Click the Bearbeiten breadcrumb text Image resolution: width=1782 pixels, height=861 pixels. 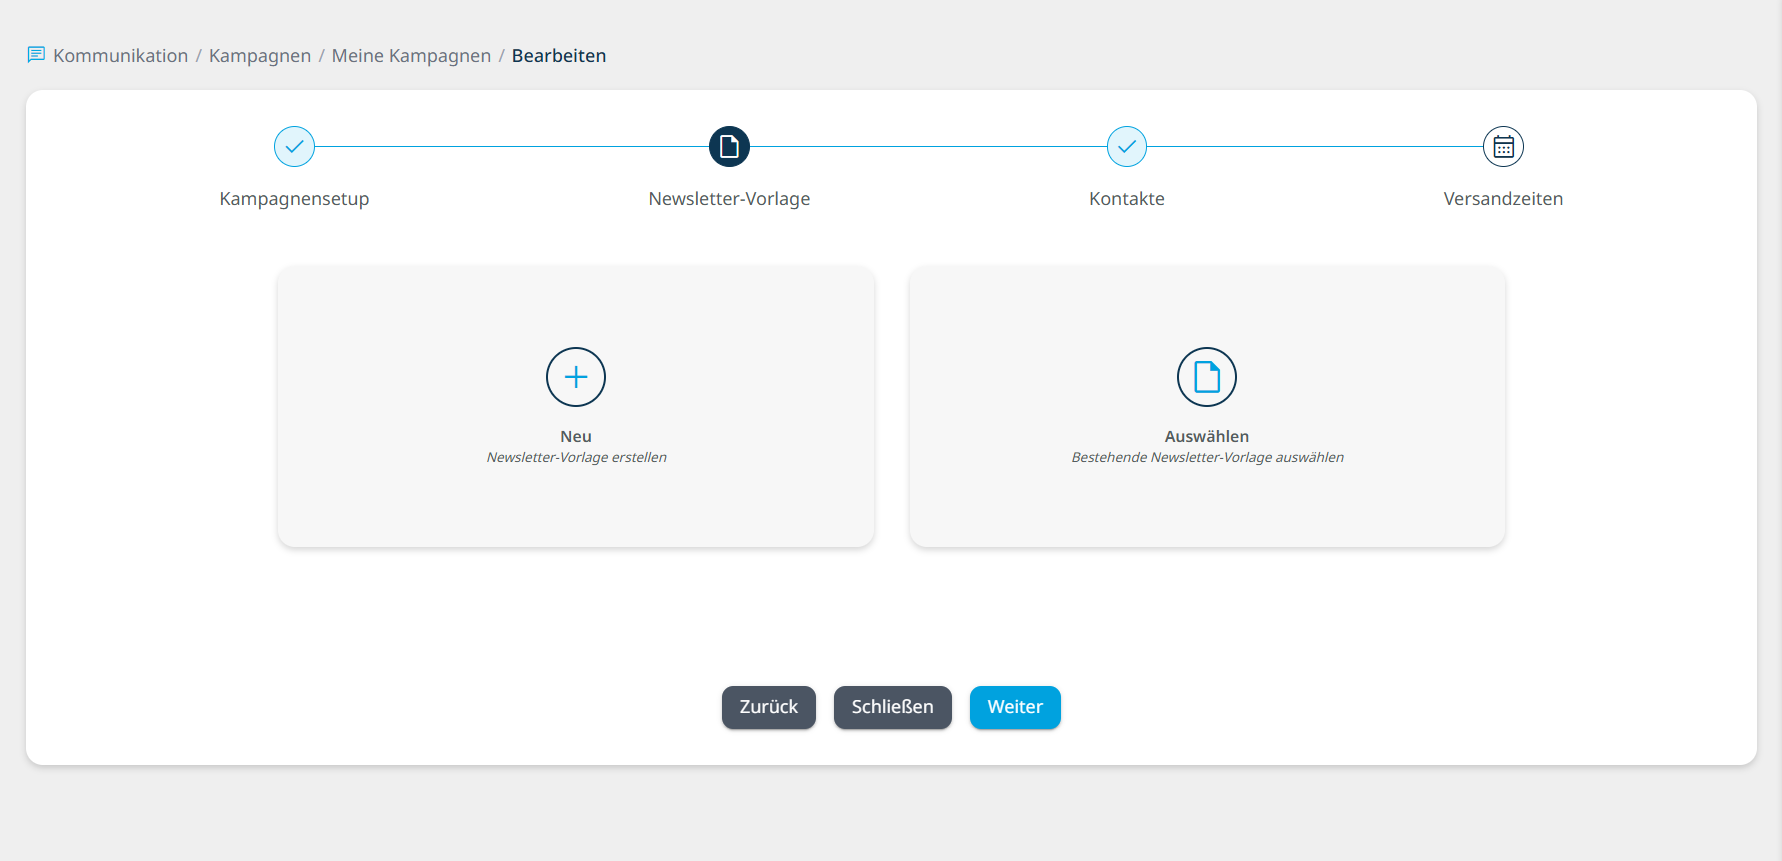tap(559, 56)
